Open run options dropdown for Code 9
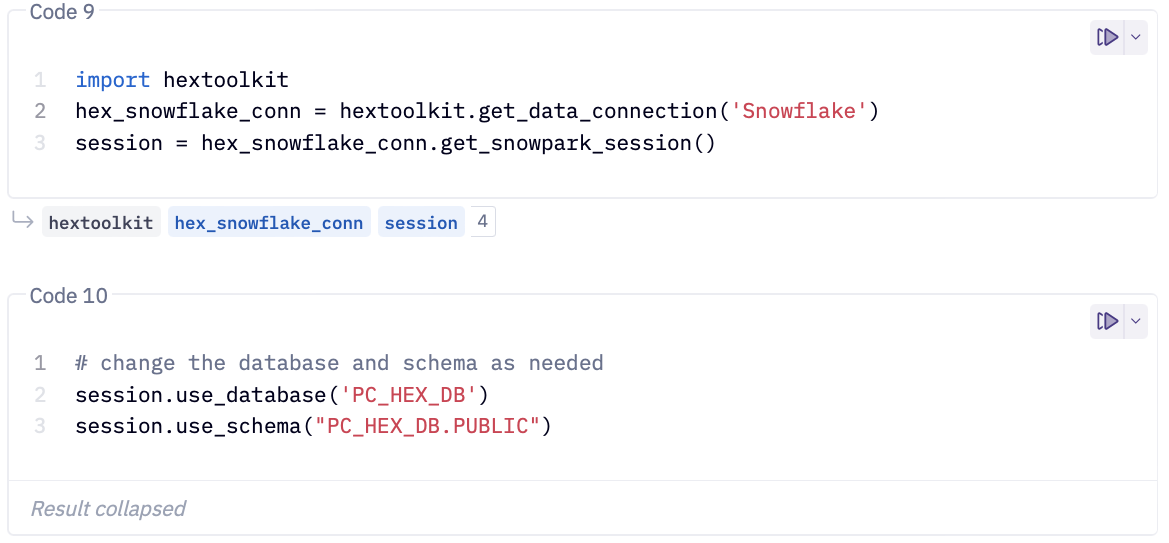Viewport: 1169px width, 543px height. pyautogui.click(x=1135, y=38)
